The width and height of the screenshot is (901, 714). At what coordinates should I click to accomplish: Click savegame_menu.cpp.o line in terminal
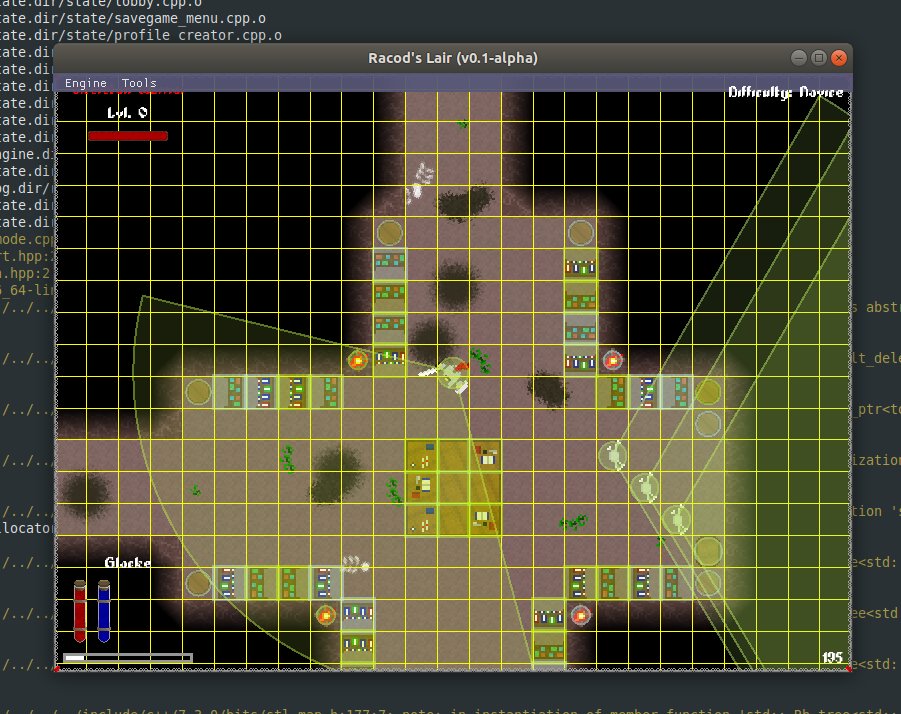pos(133,18)
